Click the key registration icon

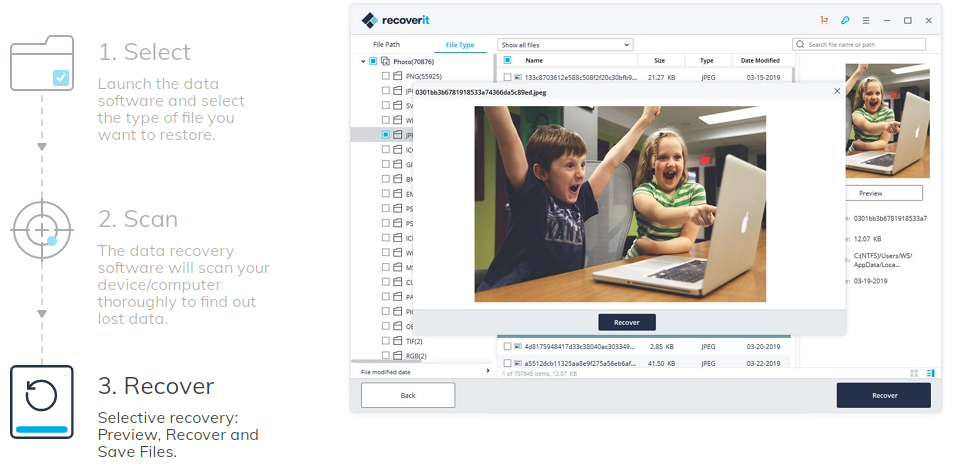pos(845,20)
